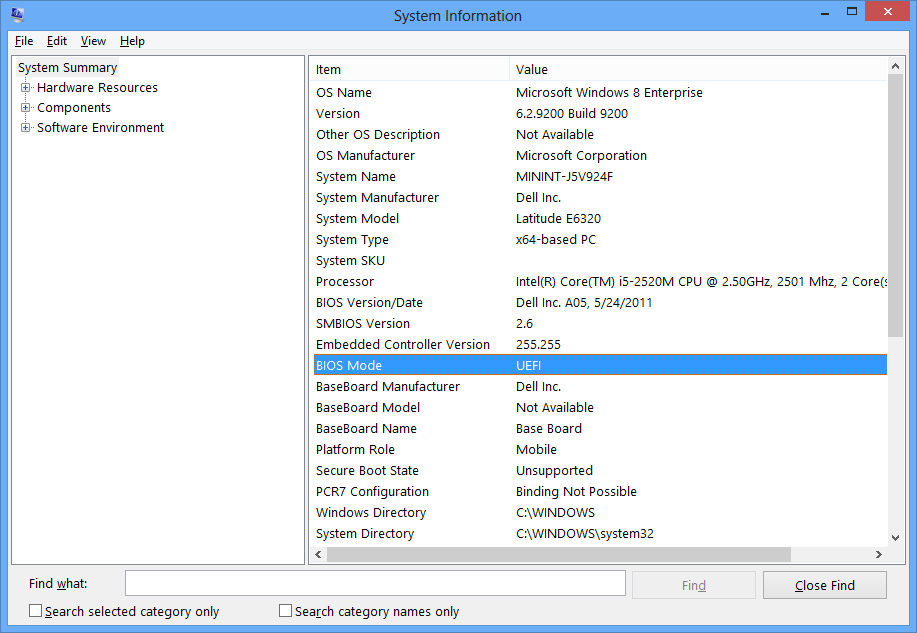Click the scroll up arrow of the details list
Screen dimensions: 917x633
tap(895, 67)
